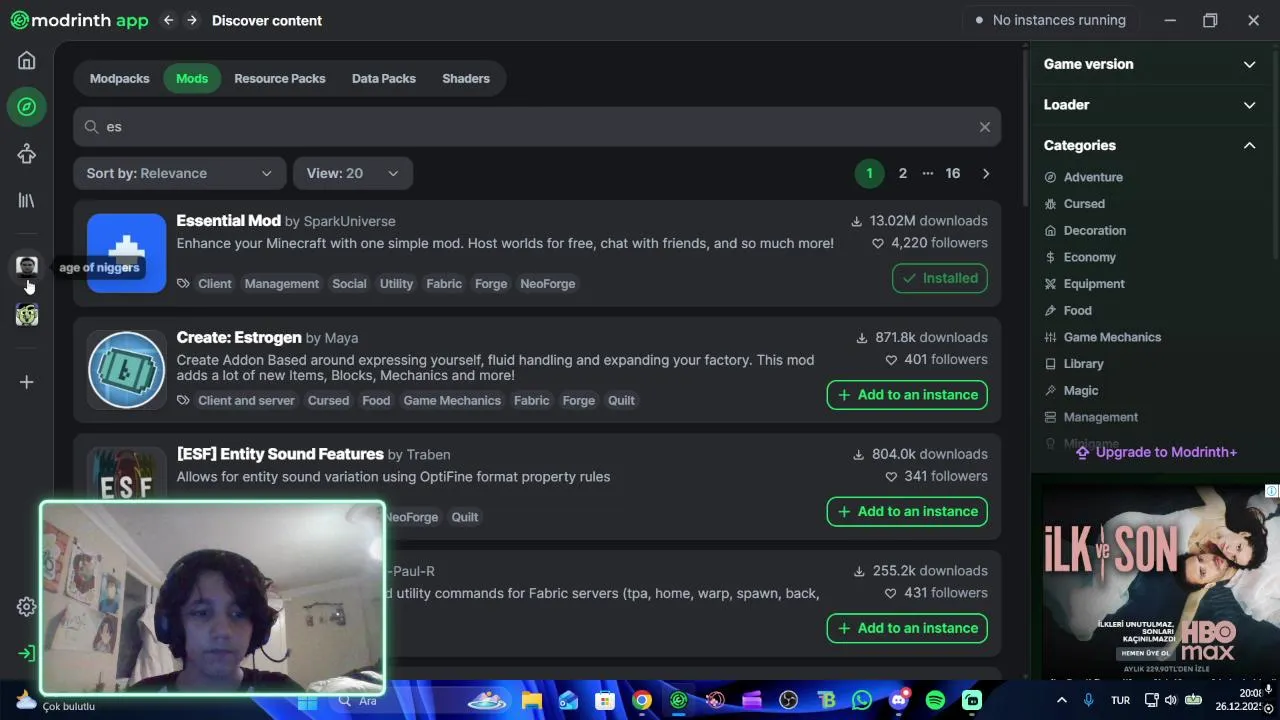1280x720 pixels.
Task: Click the search box containing 'es'
Action: 537,127
